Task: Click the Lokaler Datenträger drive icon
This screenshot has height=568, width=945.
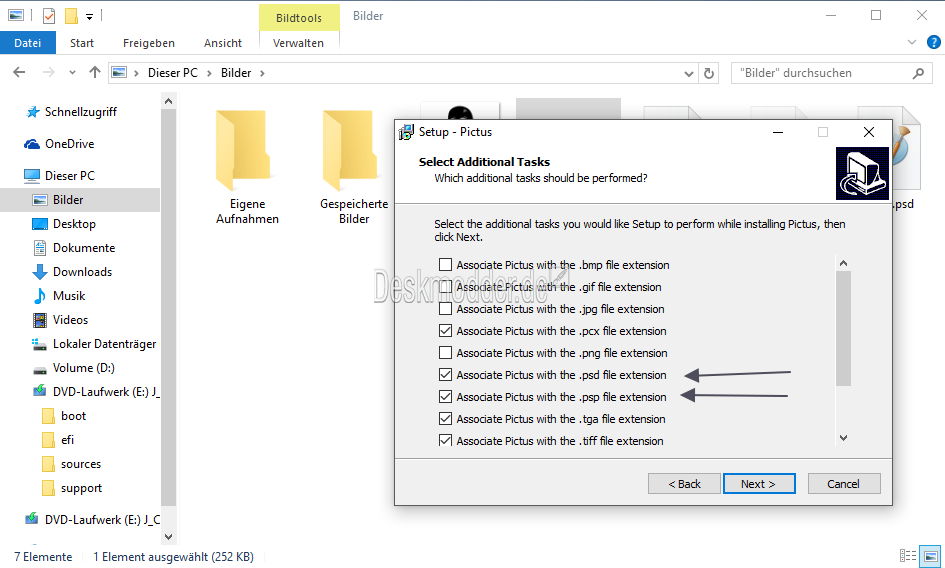Action: [x=39, y=344]
